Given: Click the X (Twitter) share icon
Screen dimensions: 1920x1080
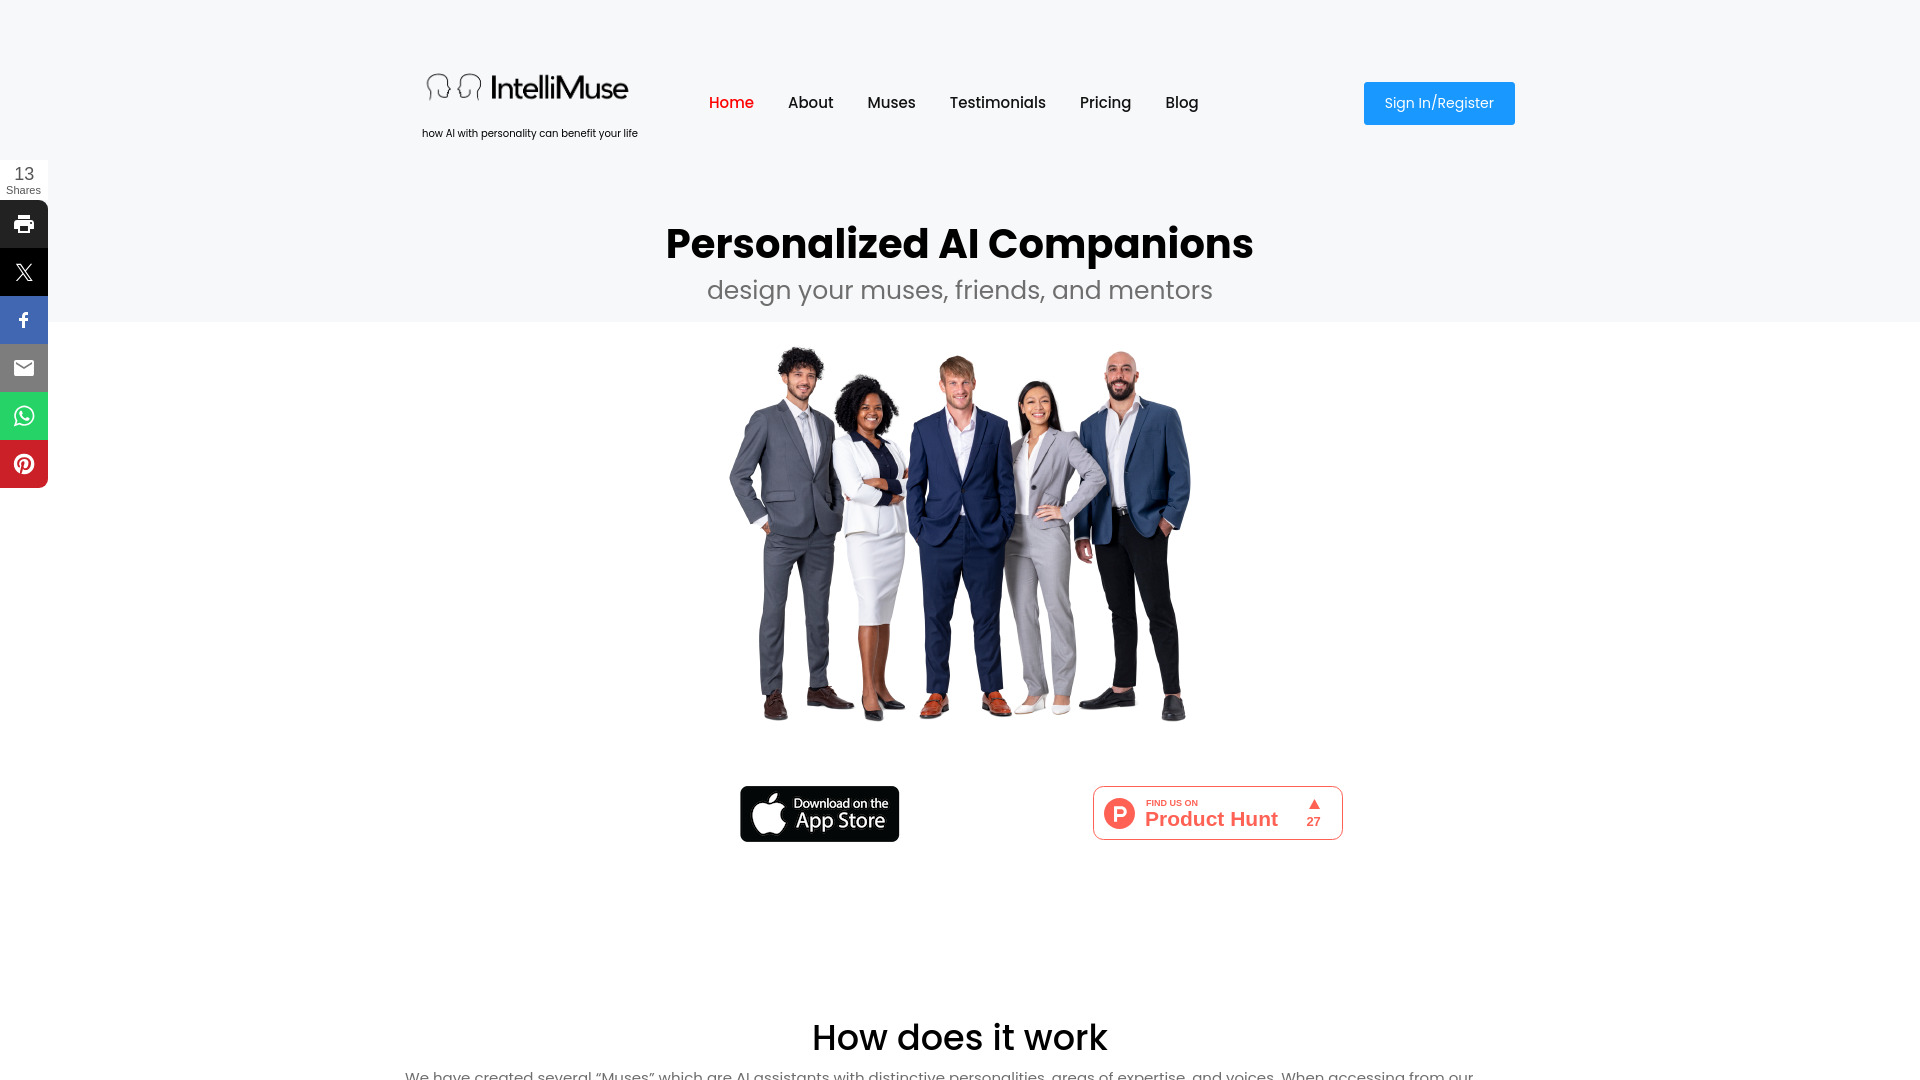Looking at the screenshot, I should point(24,272).
